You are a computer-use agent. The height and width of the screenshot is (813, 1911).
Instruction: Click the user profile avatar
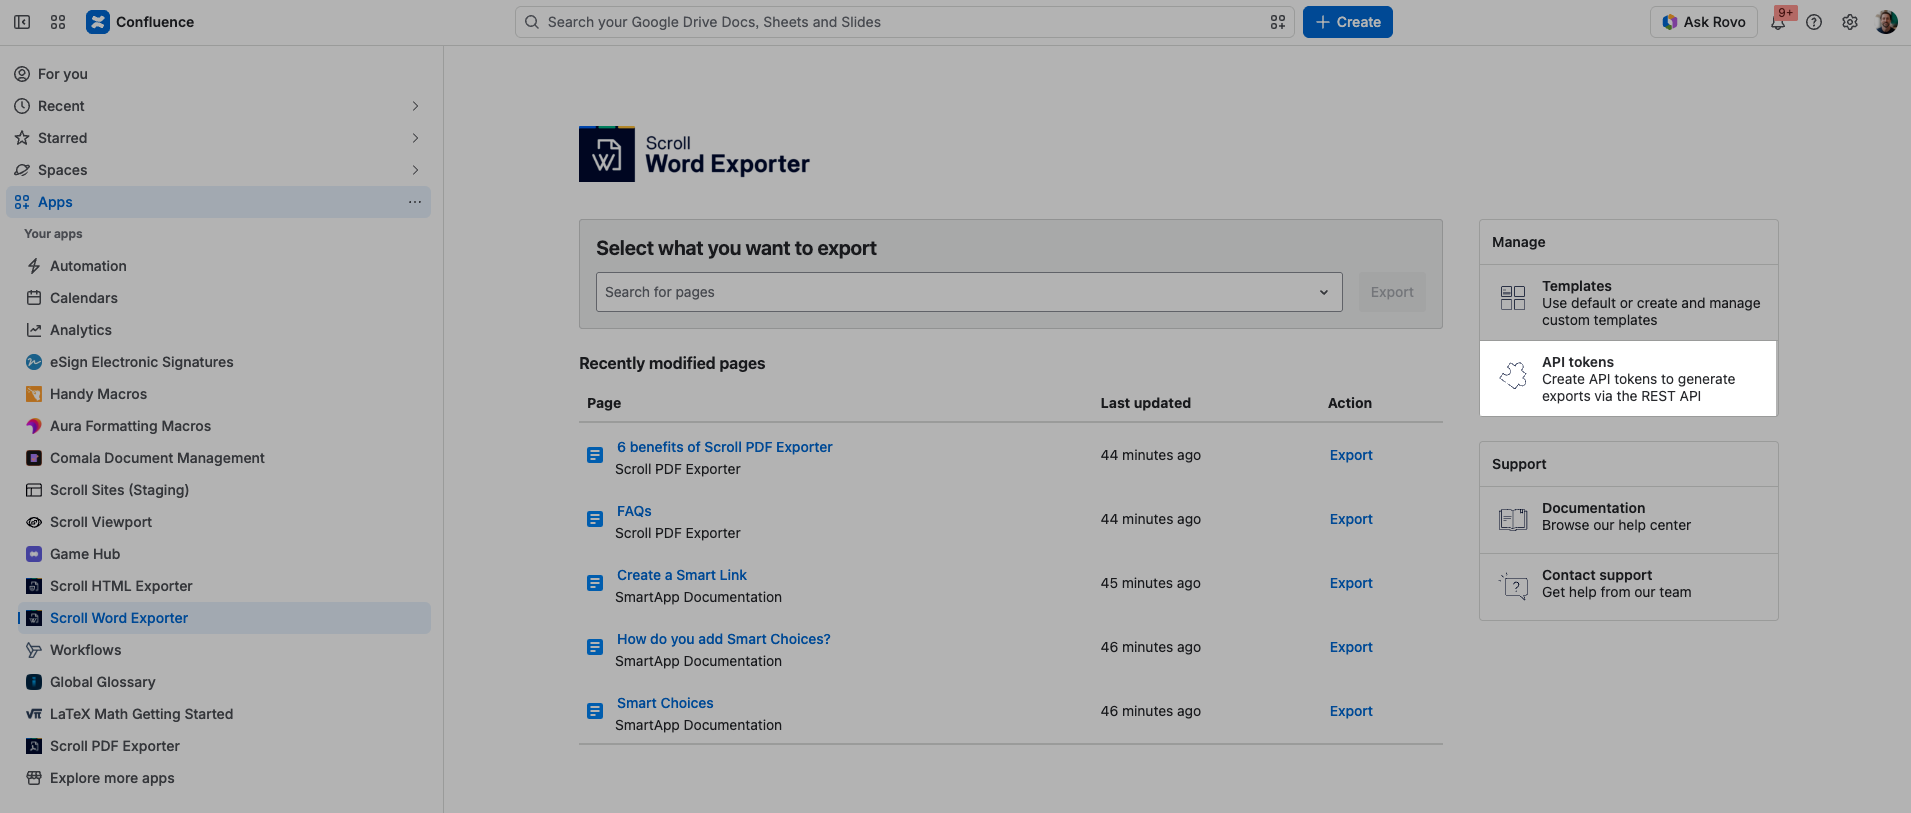(x=1886, y=22)
